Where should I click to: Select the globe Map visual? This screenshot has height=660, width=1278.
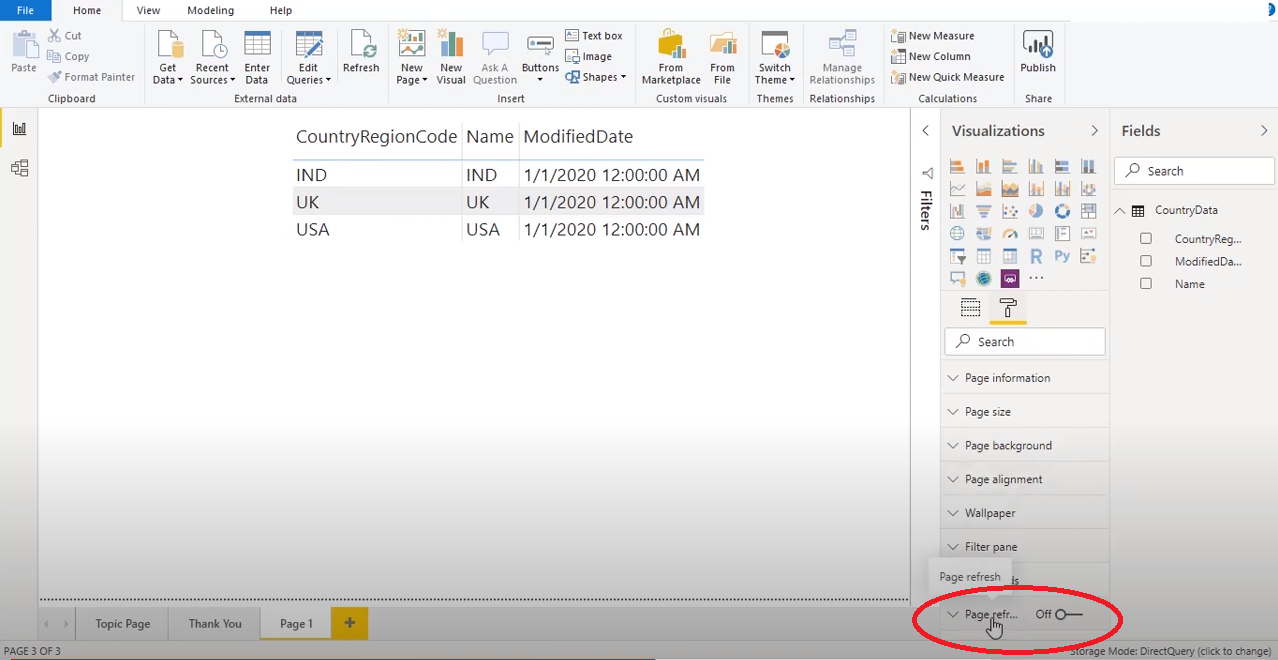pyautogui.click(x=957, y=233)
